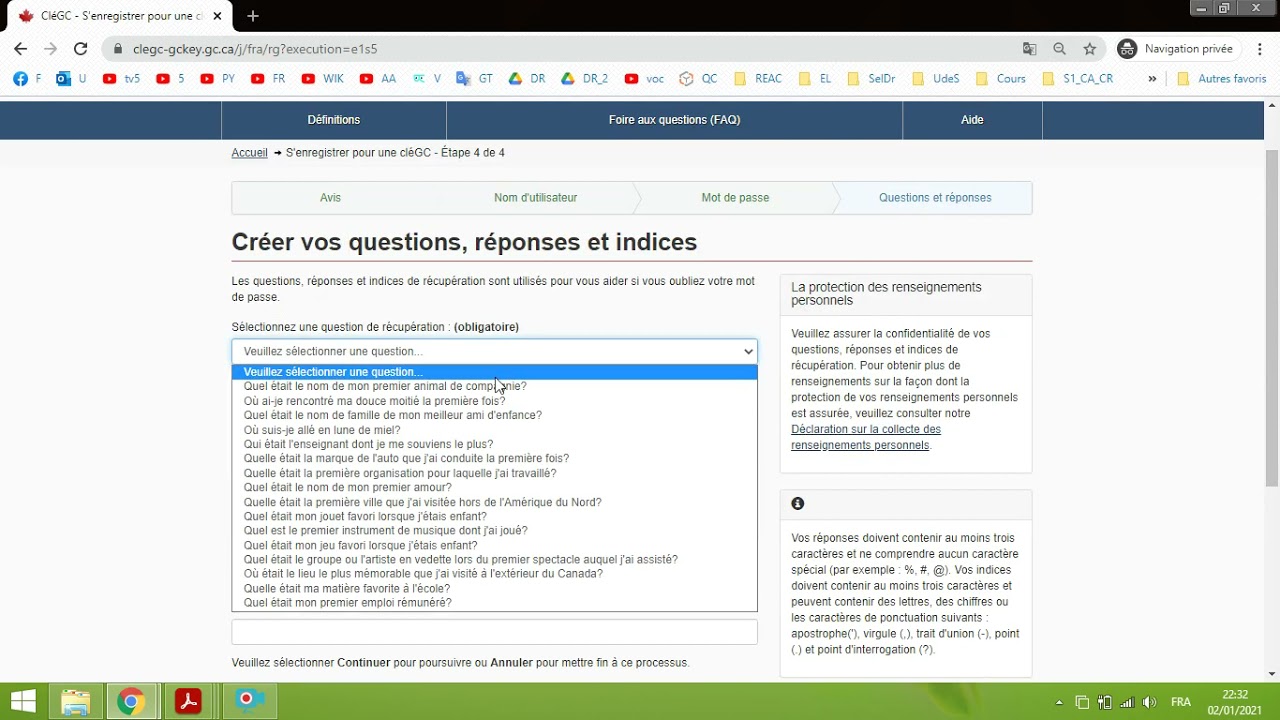Screen dimensions: 1280x720
Task: Select the Nom d'utilisateur step tab
Action: tap(535, 198)
